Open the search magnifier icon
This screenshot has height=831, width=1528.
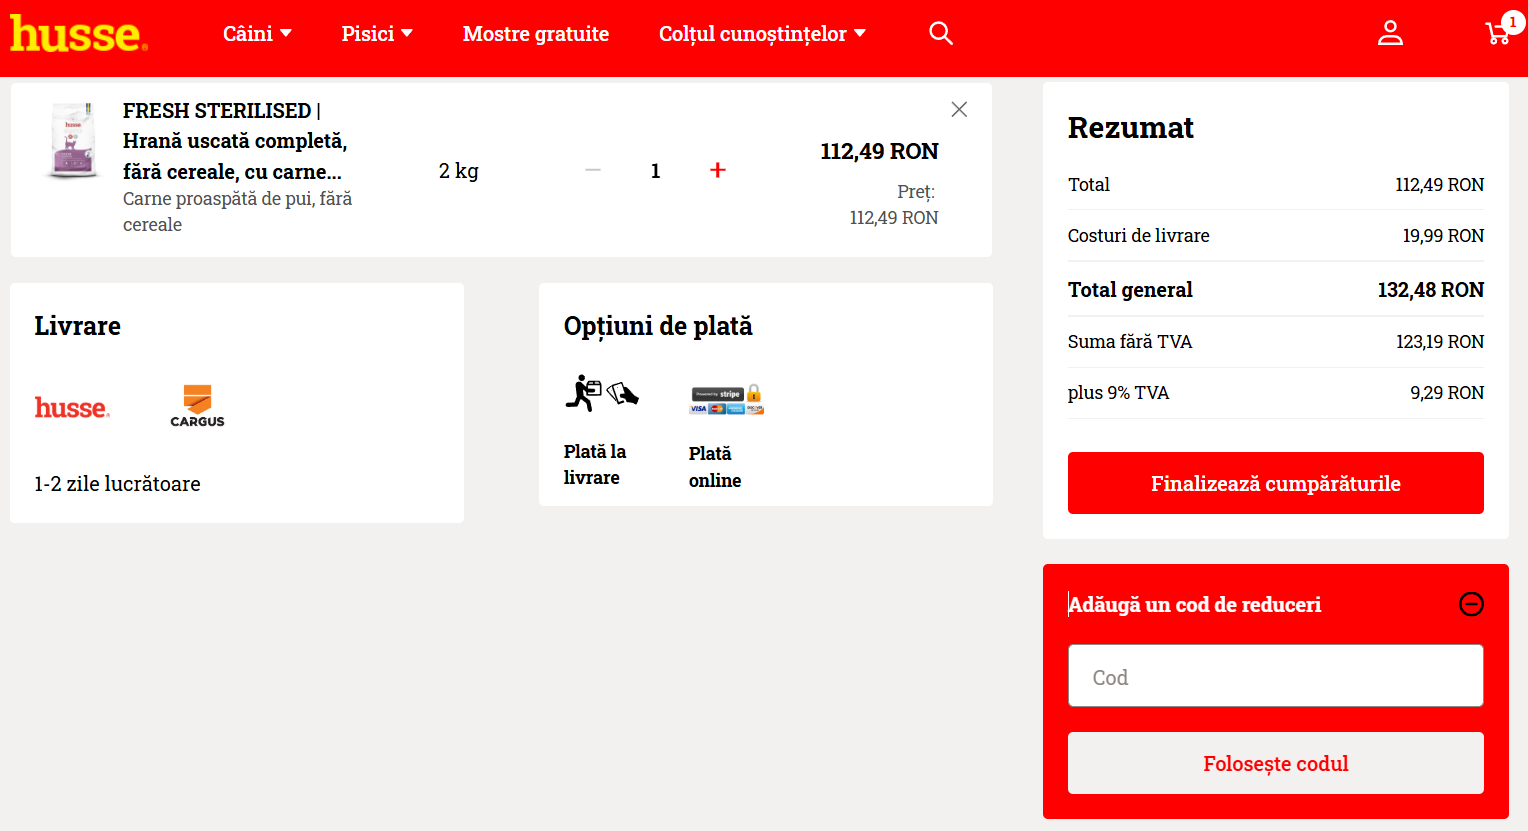940,34
